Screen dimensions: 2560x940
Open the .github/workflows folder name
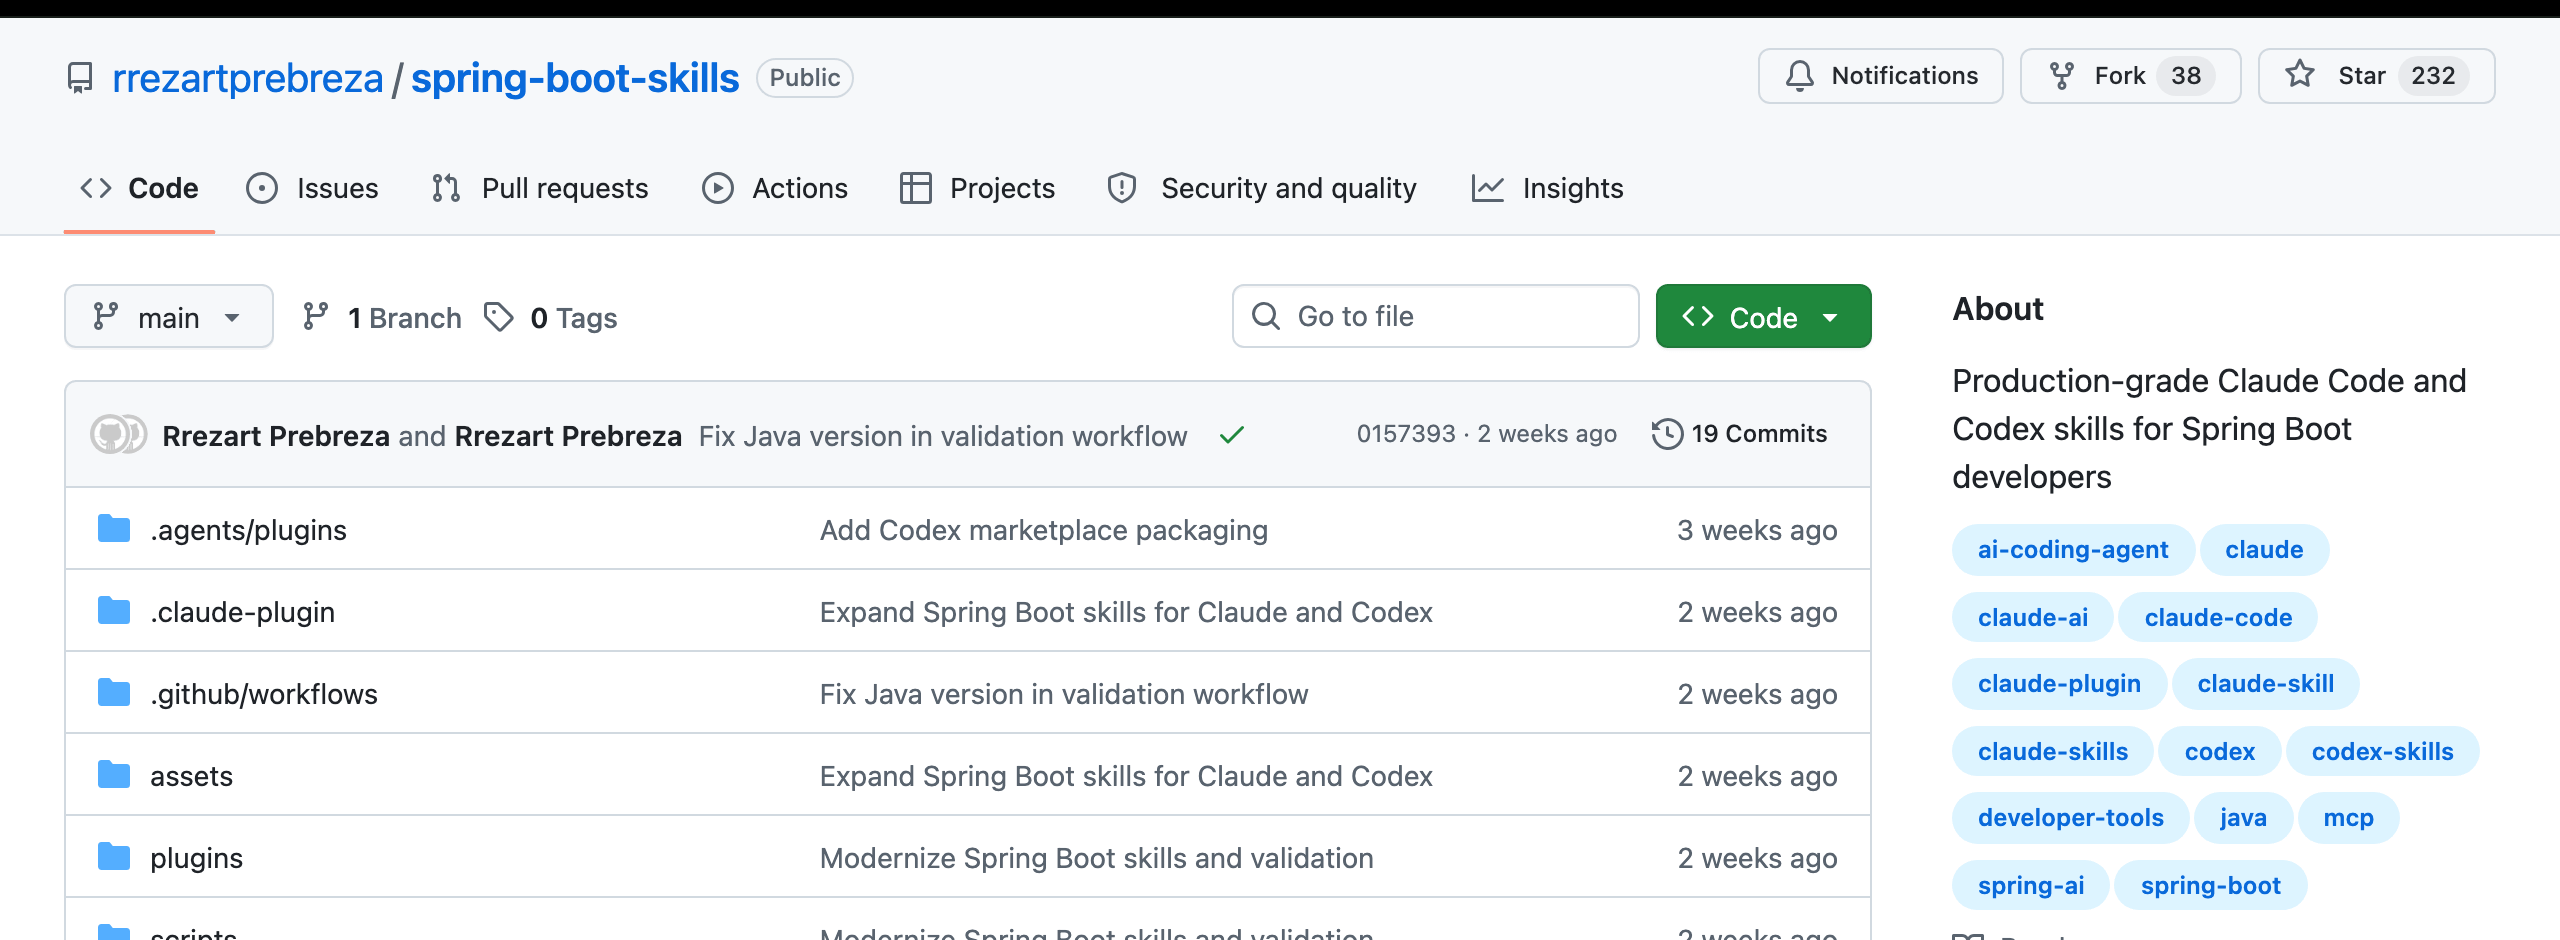coord(264,694)
